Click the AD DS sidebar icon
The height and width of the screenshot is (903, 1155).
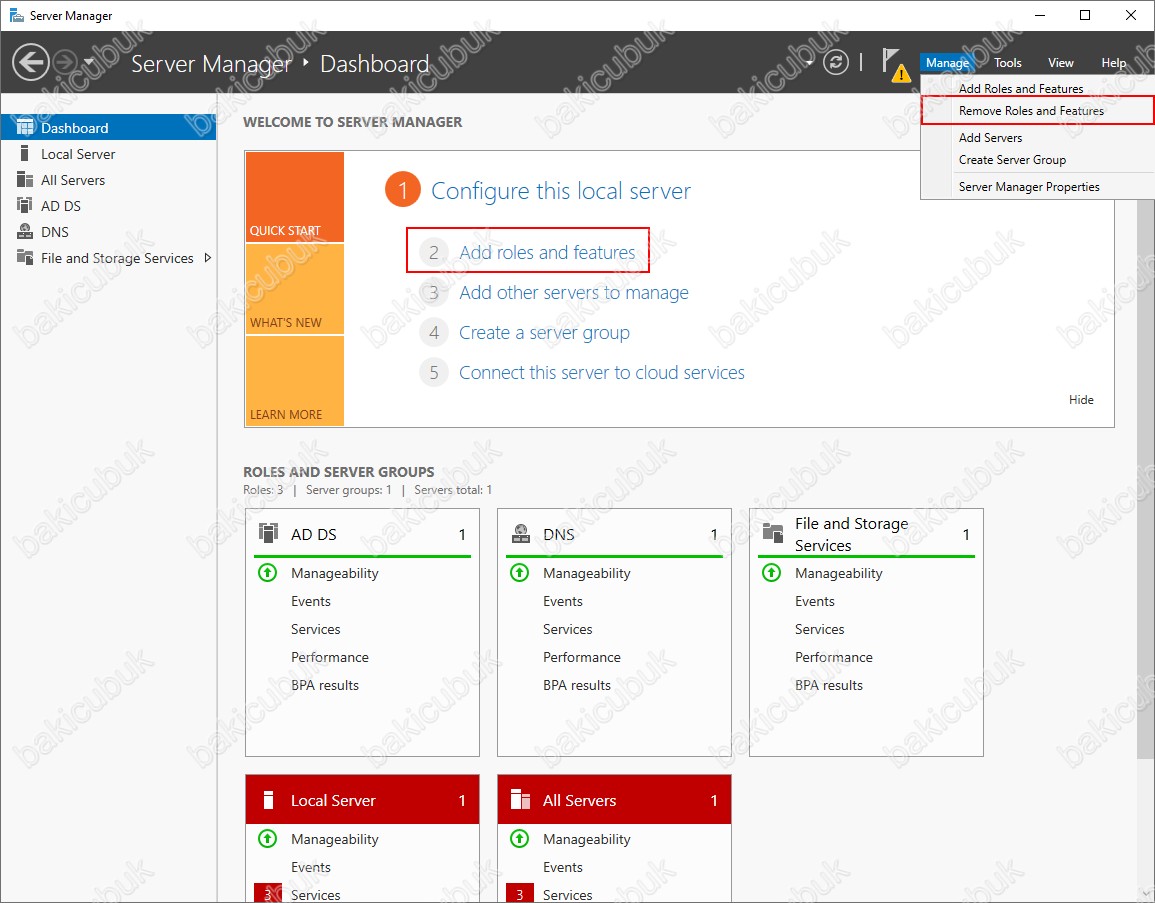[24, 205]
